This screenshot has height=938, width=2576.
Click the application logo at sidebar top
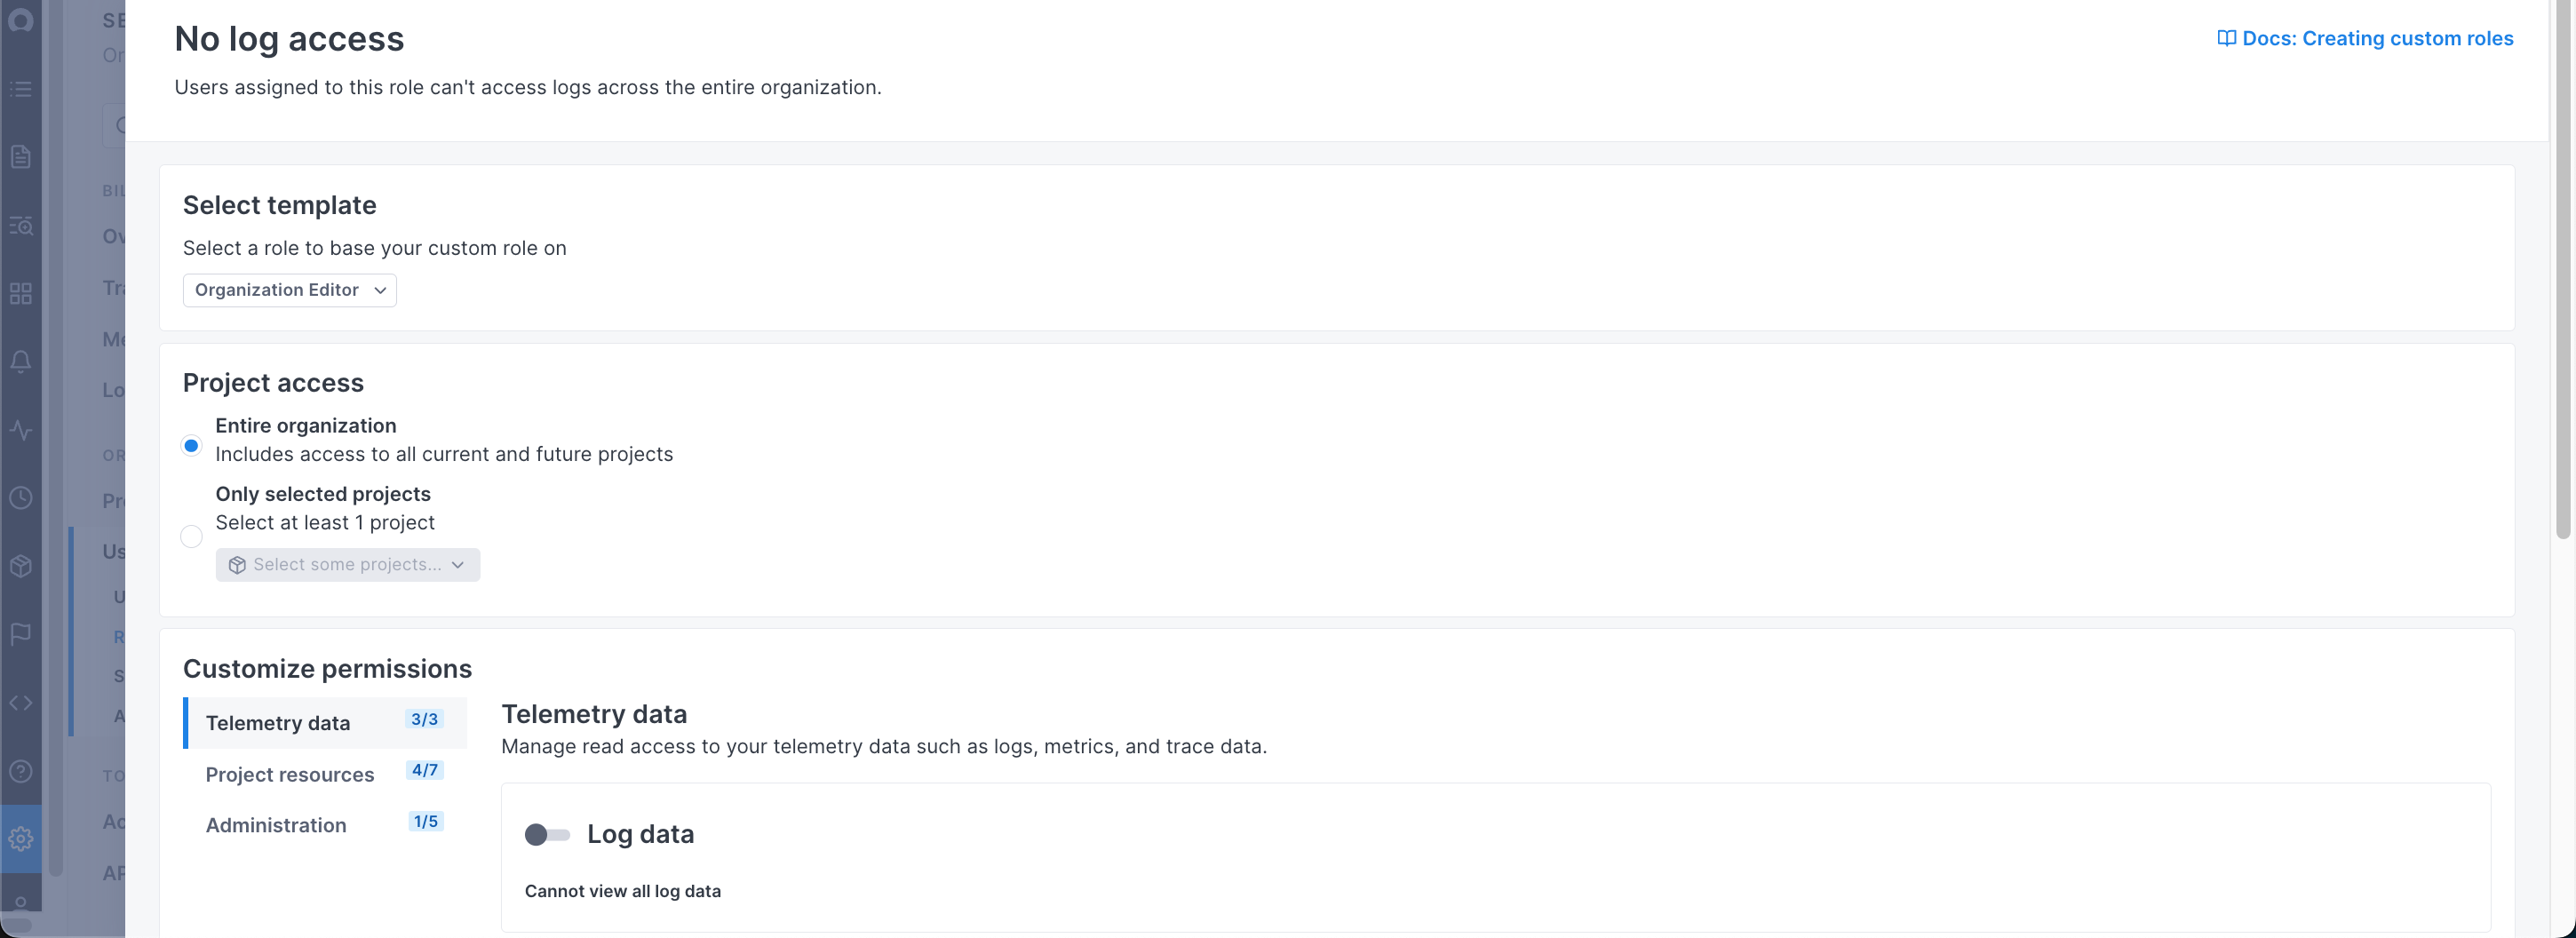coord(20,19)
